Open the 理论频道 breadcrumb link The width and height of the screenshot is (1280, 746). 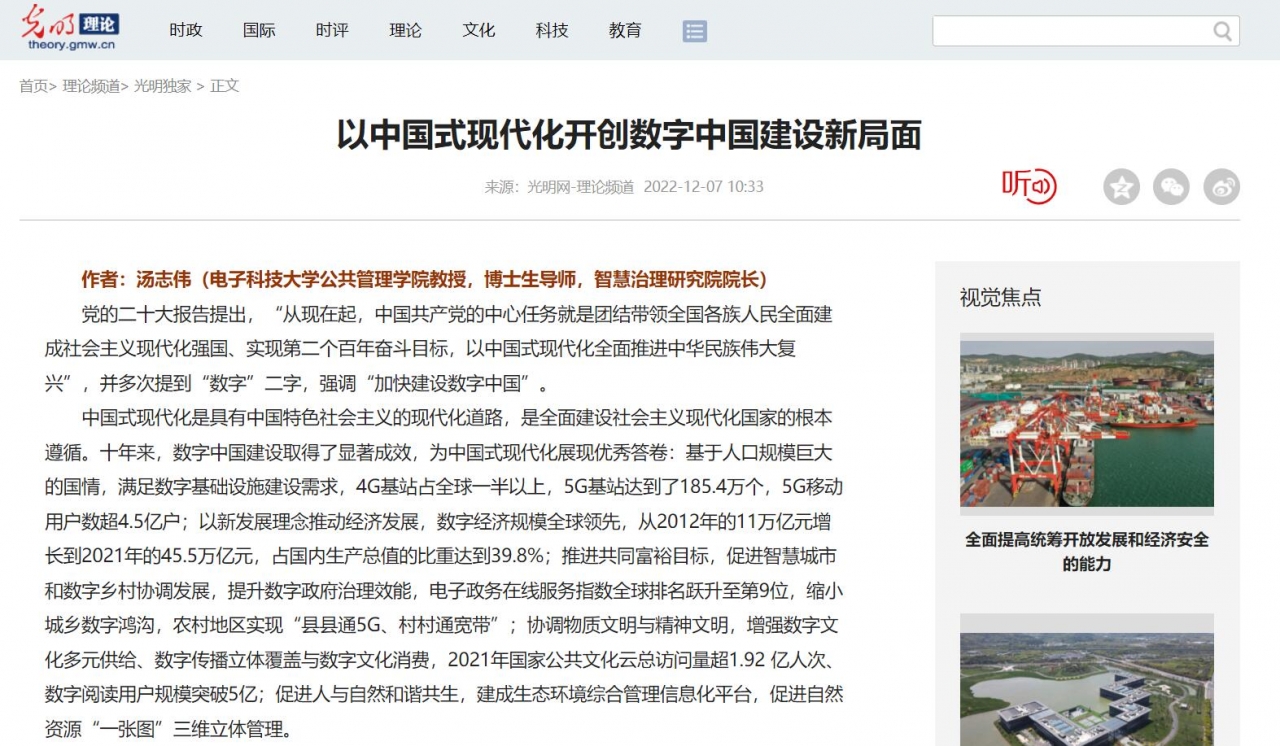pyautogui.click(x=91, y=86)
